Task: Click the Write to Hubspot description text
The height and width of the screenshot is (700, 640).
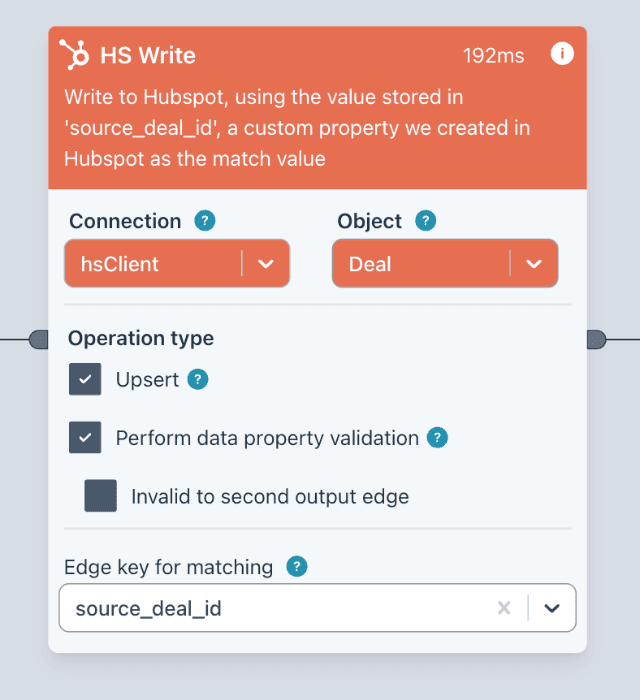Action: 297,128
